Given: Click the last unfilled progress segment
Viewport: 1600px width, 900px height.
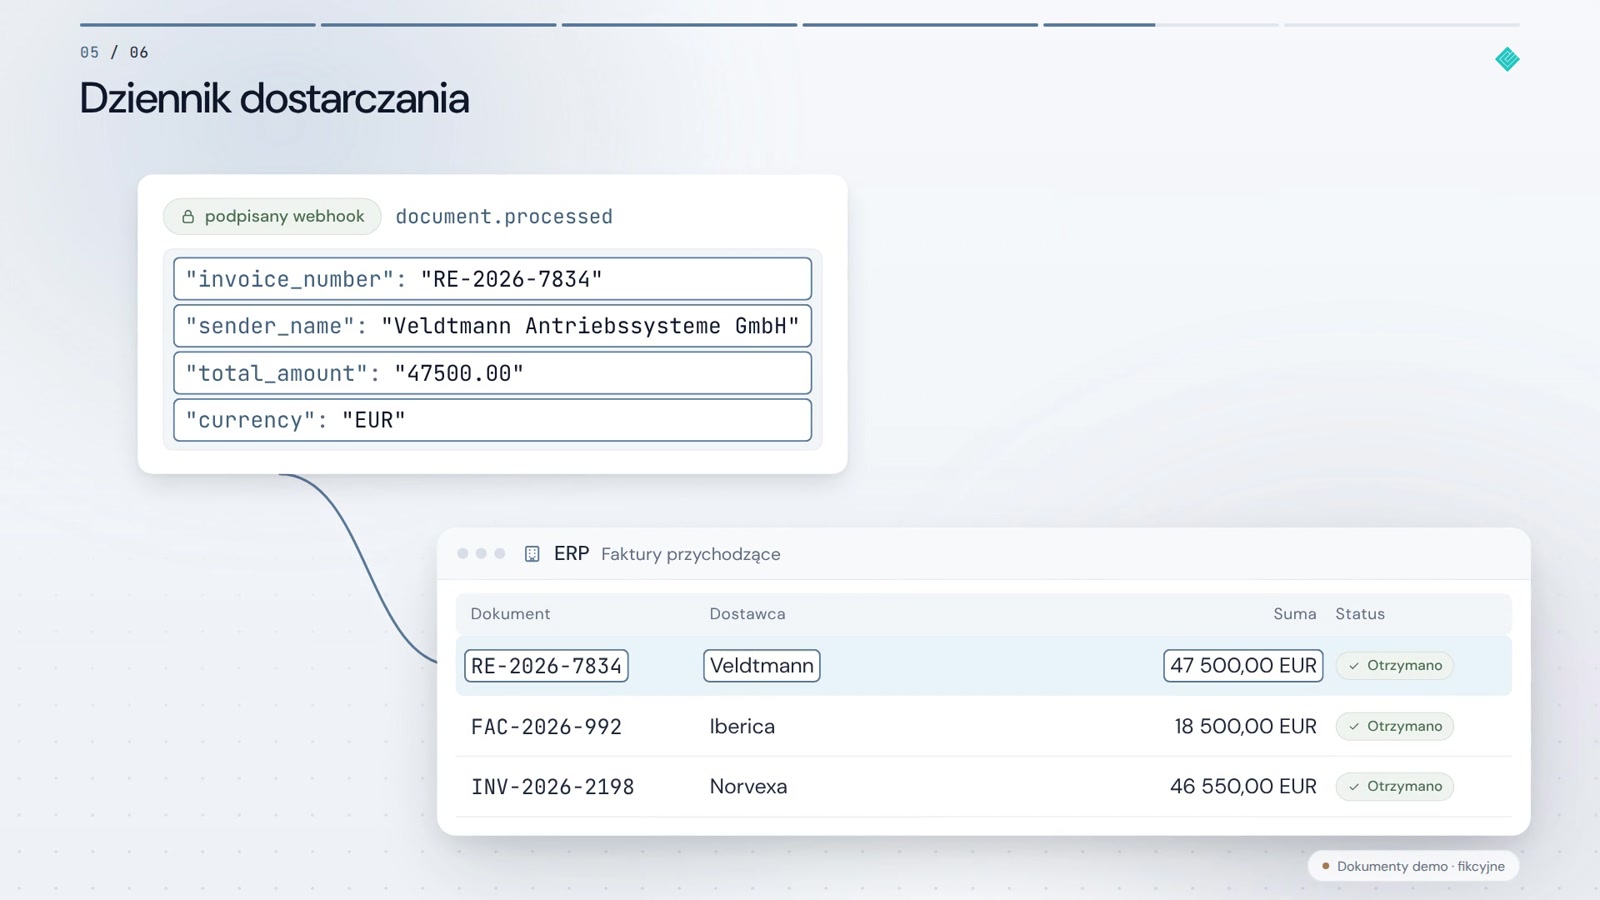Looking at the screenshot, I should [x=1402, y=24].
